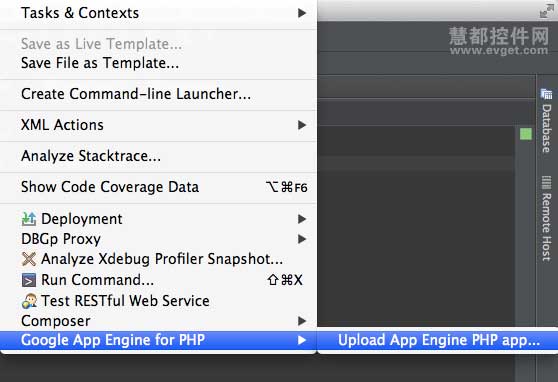558x382 pixels.
Task: Click the fullscreen arrows icon at top right
Action: [x=547, y=10]
